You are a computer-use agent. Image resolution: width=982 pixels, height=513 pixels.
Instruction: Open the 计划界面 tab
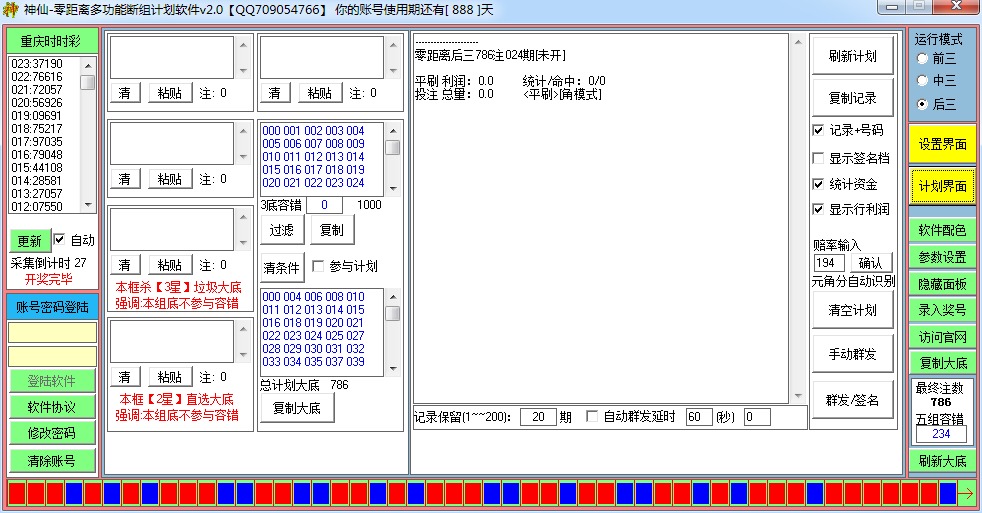(x=942, y=187)
